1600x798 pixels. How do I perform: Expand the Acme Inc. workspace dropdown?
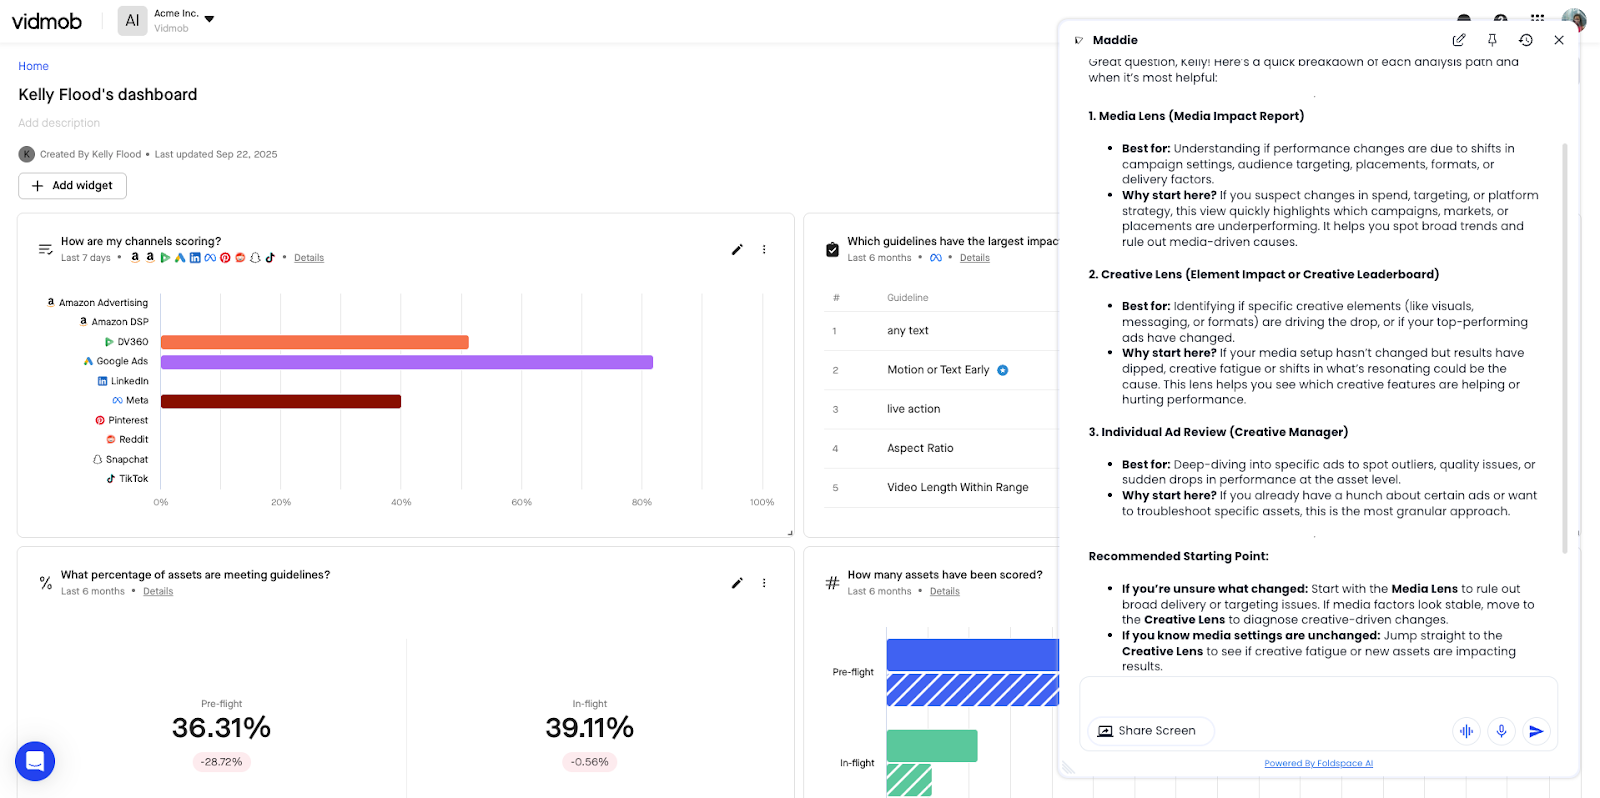pos(209,19)
